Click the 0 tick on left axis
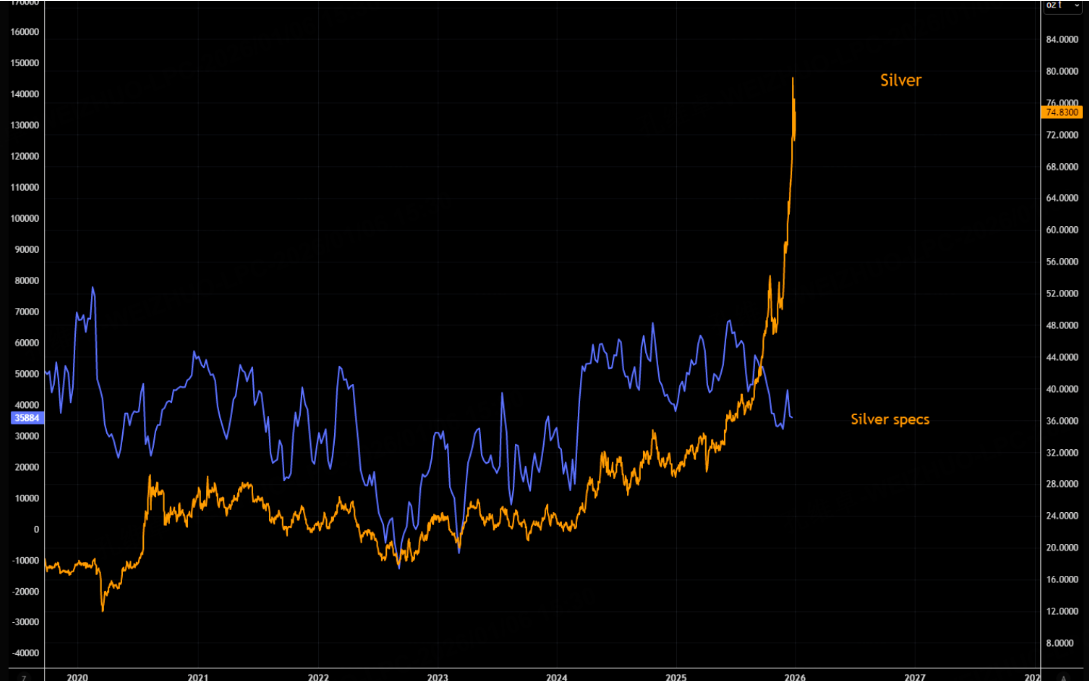Viewport: 1089px width, 681px height. pos(37,530)
